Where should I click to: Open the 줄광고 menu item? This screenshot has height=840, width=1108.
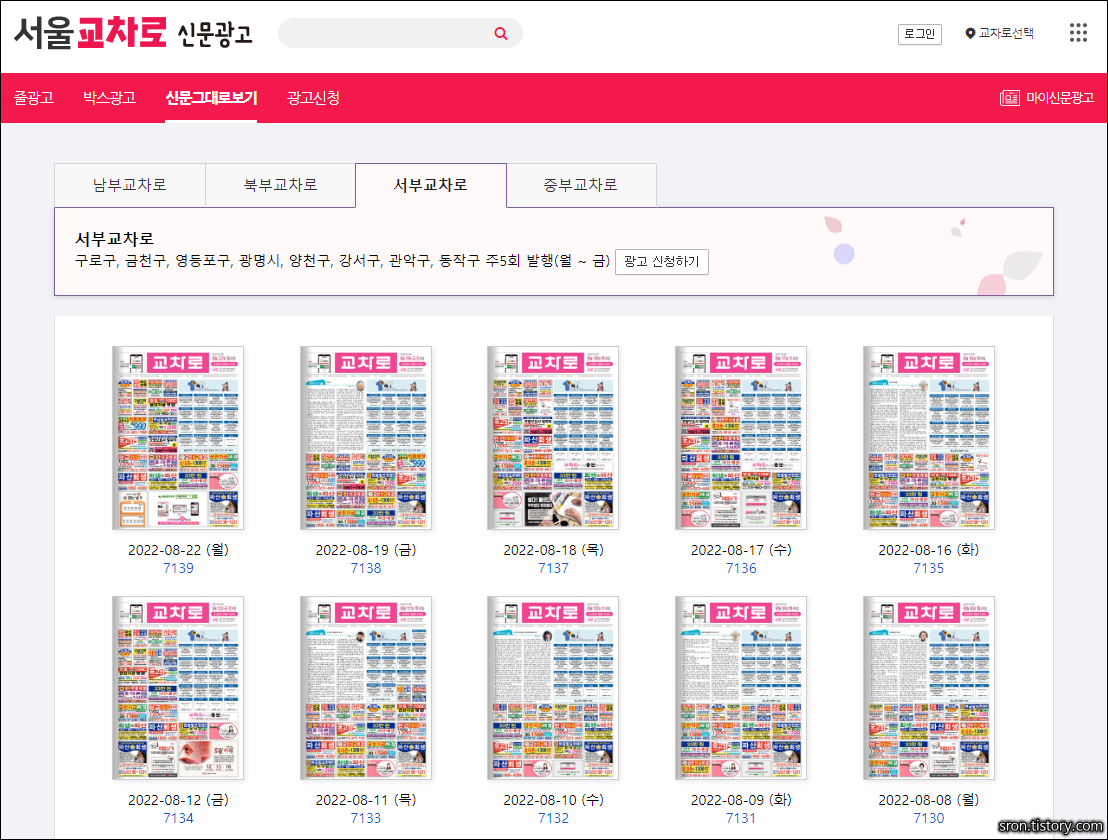[x=34, y=97]
